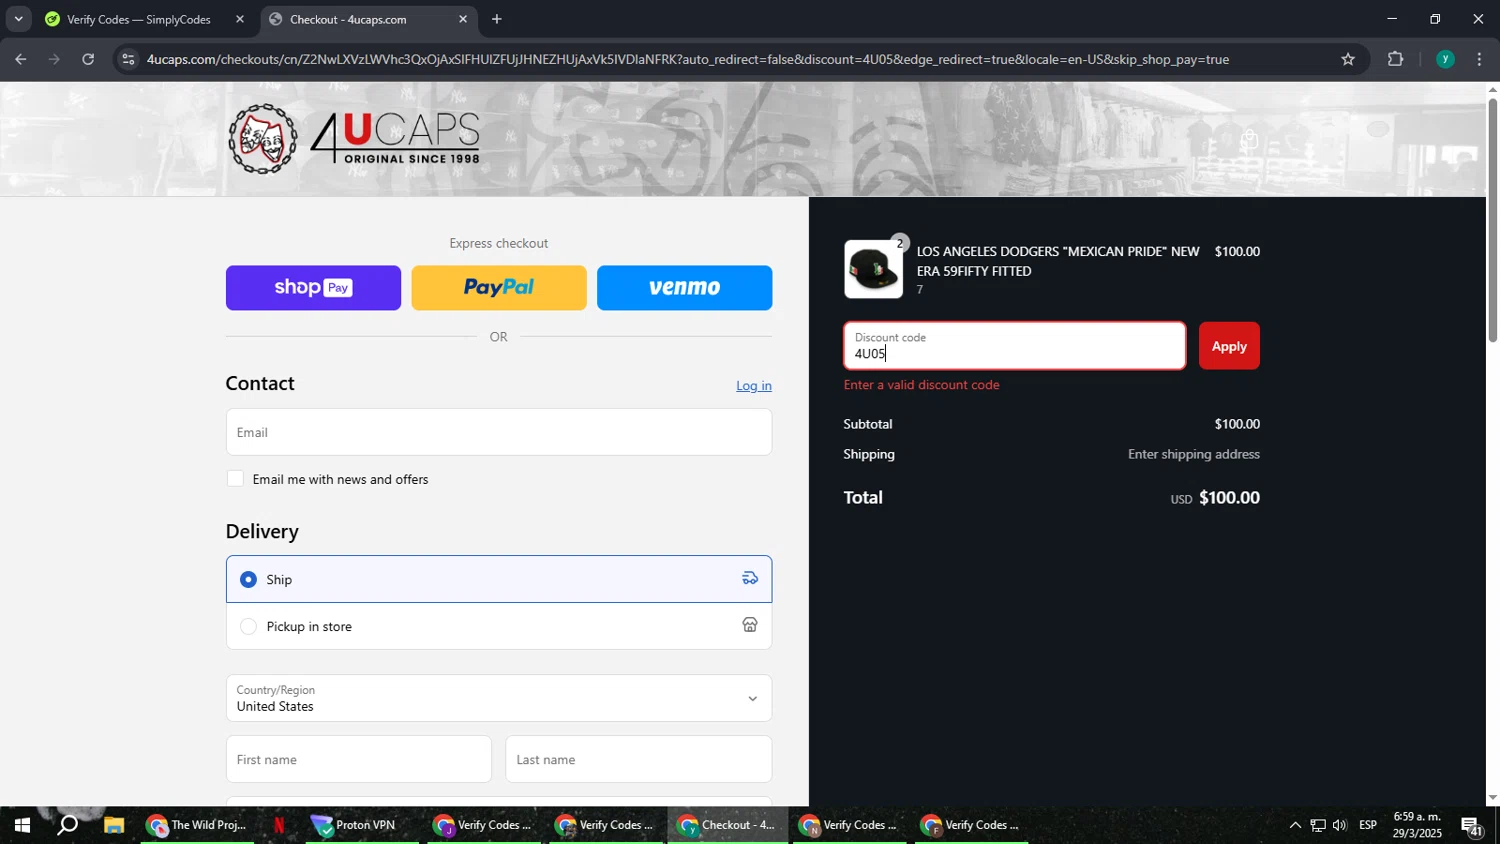
Task: Click the Enter shipping address text
Action: point(1194,455)
